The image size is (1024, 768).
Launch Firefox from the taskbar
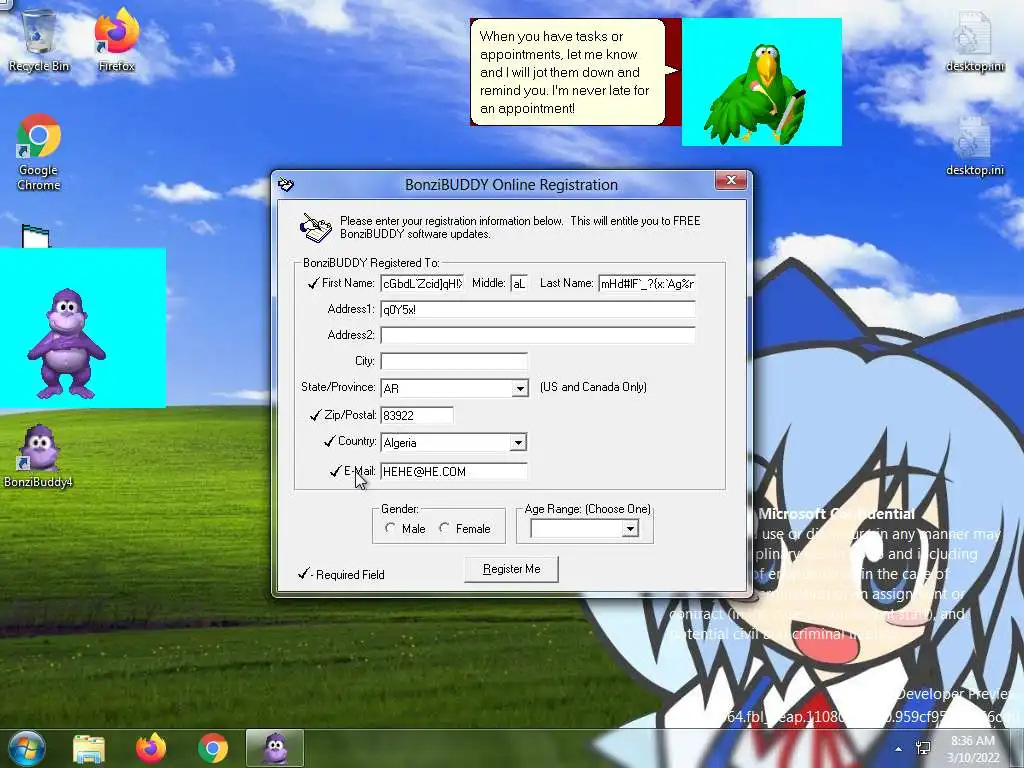[151, 748]
